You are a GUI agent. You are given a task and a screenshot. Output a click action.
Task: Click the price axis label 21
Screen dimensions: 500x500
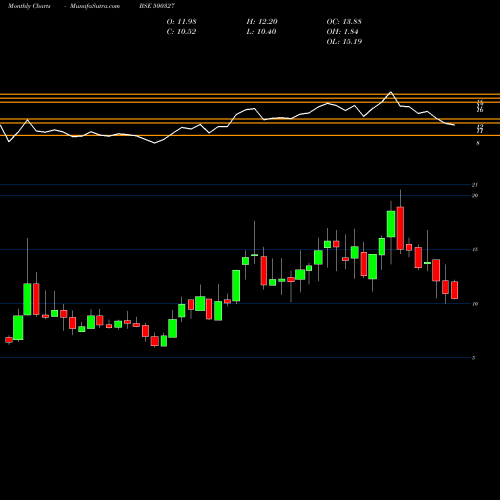coord(475,185)
